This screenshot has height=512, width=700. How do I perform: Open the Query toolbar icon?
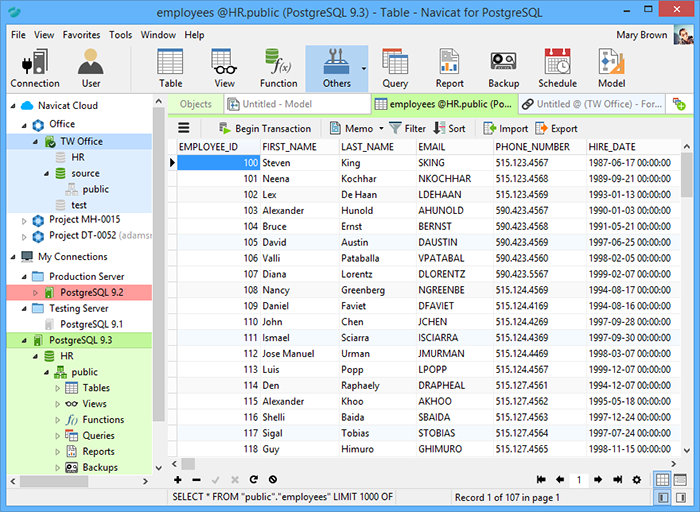(x=395, y=68)
